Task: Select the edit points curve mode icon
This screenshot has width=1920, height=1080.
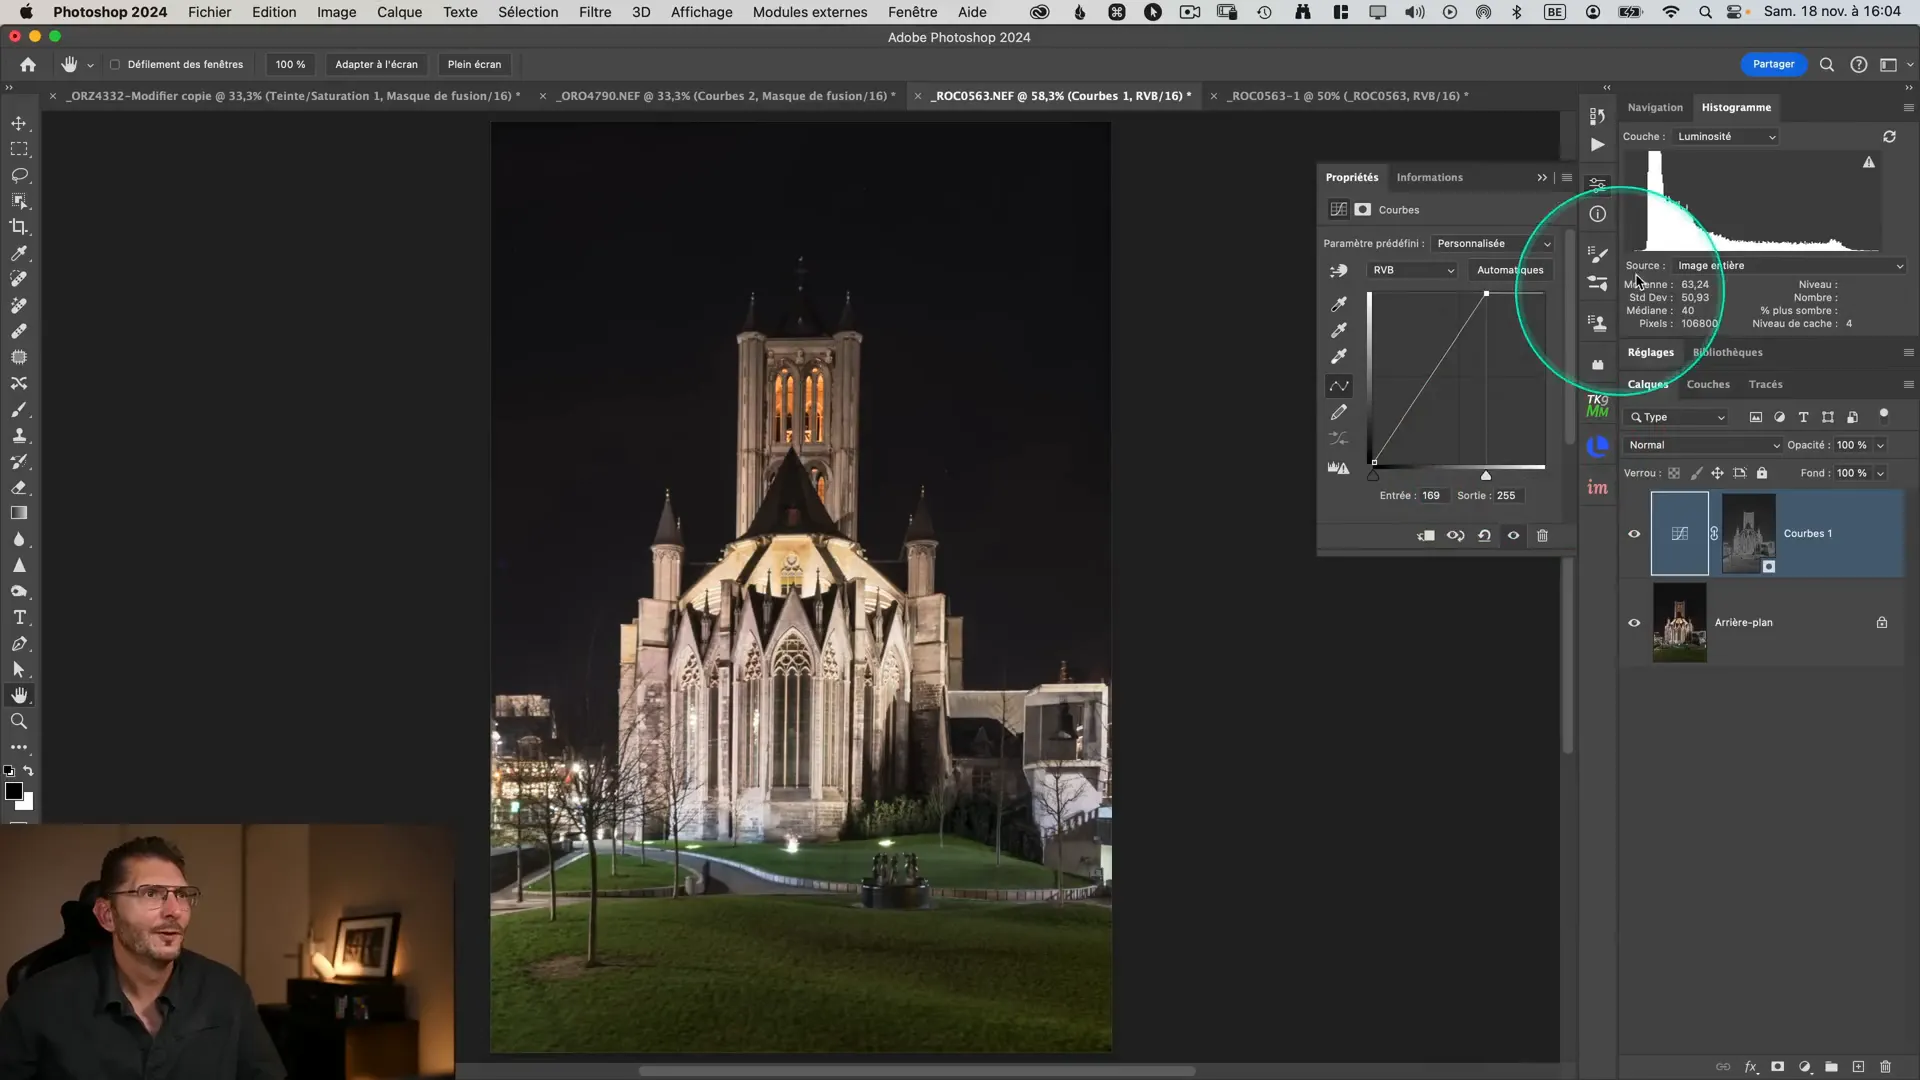Action: point(1338,386)
